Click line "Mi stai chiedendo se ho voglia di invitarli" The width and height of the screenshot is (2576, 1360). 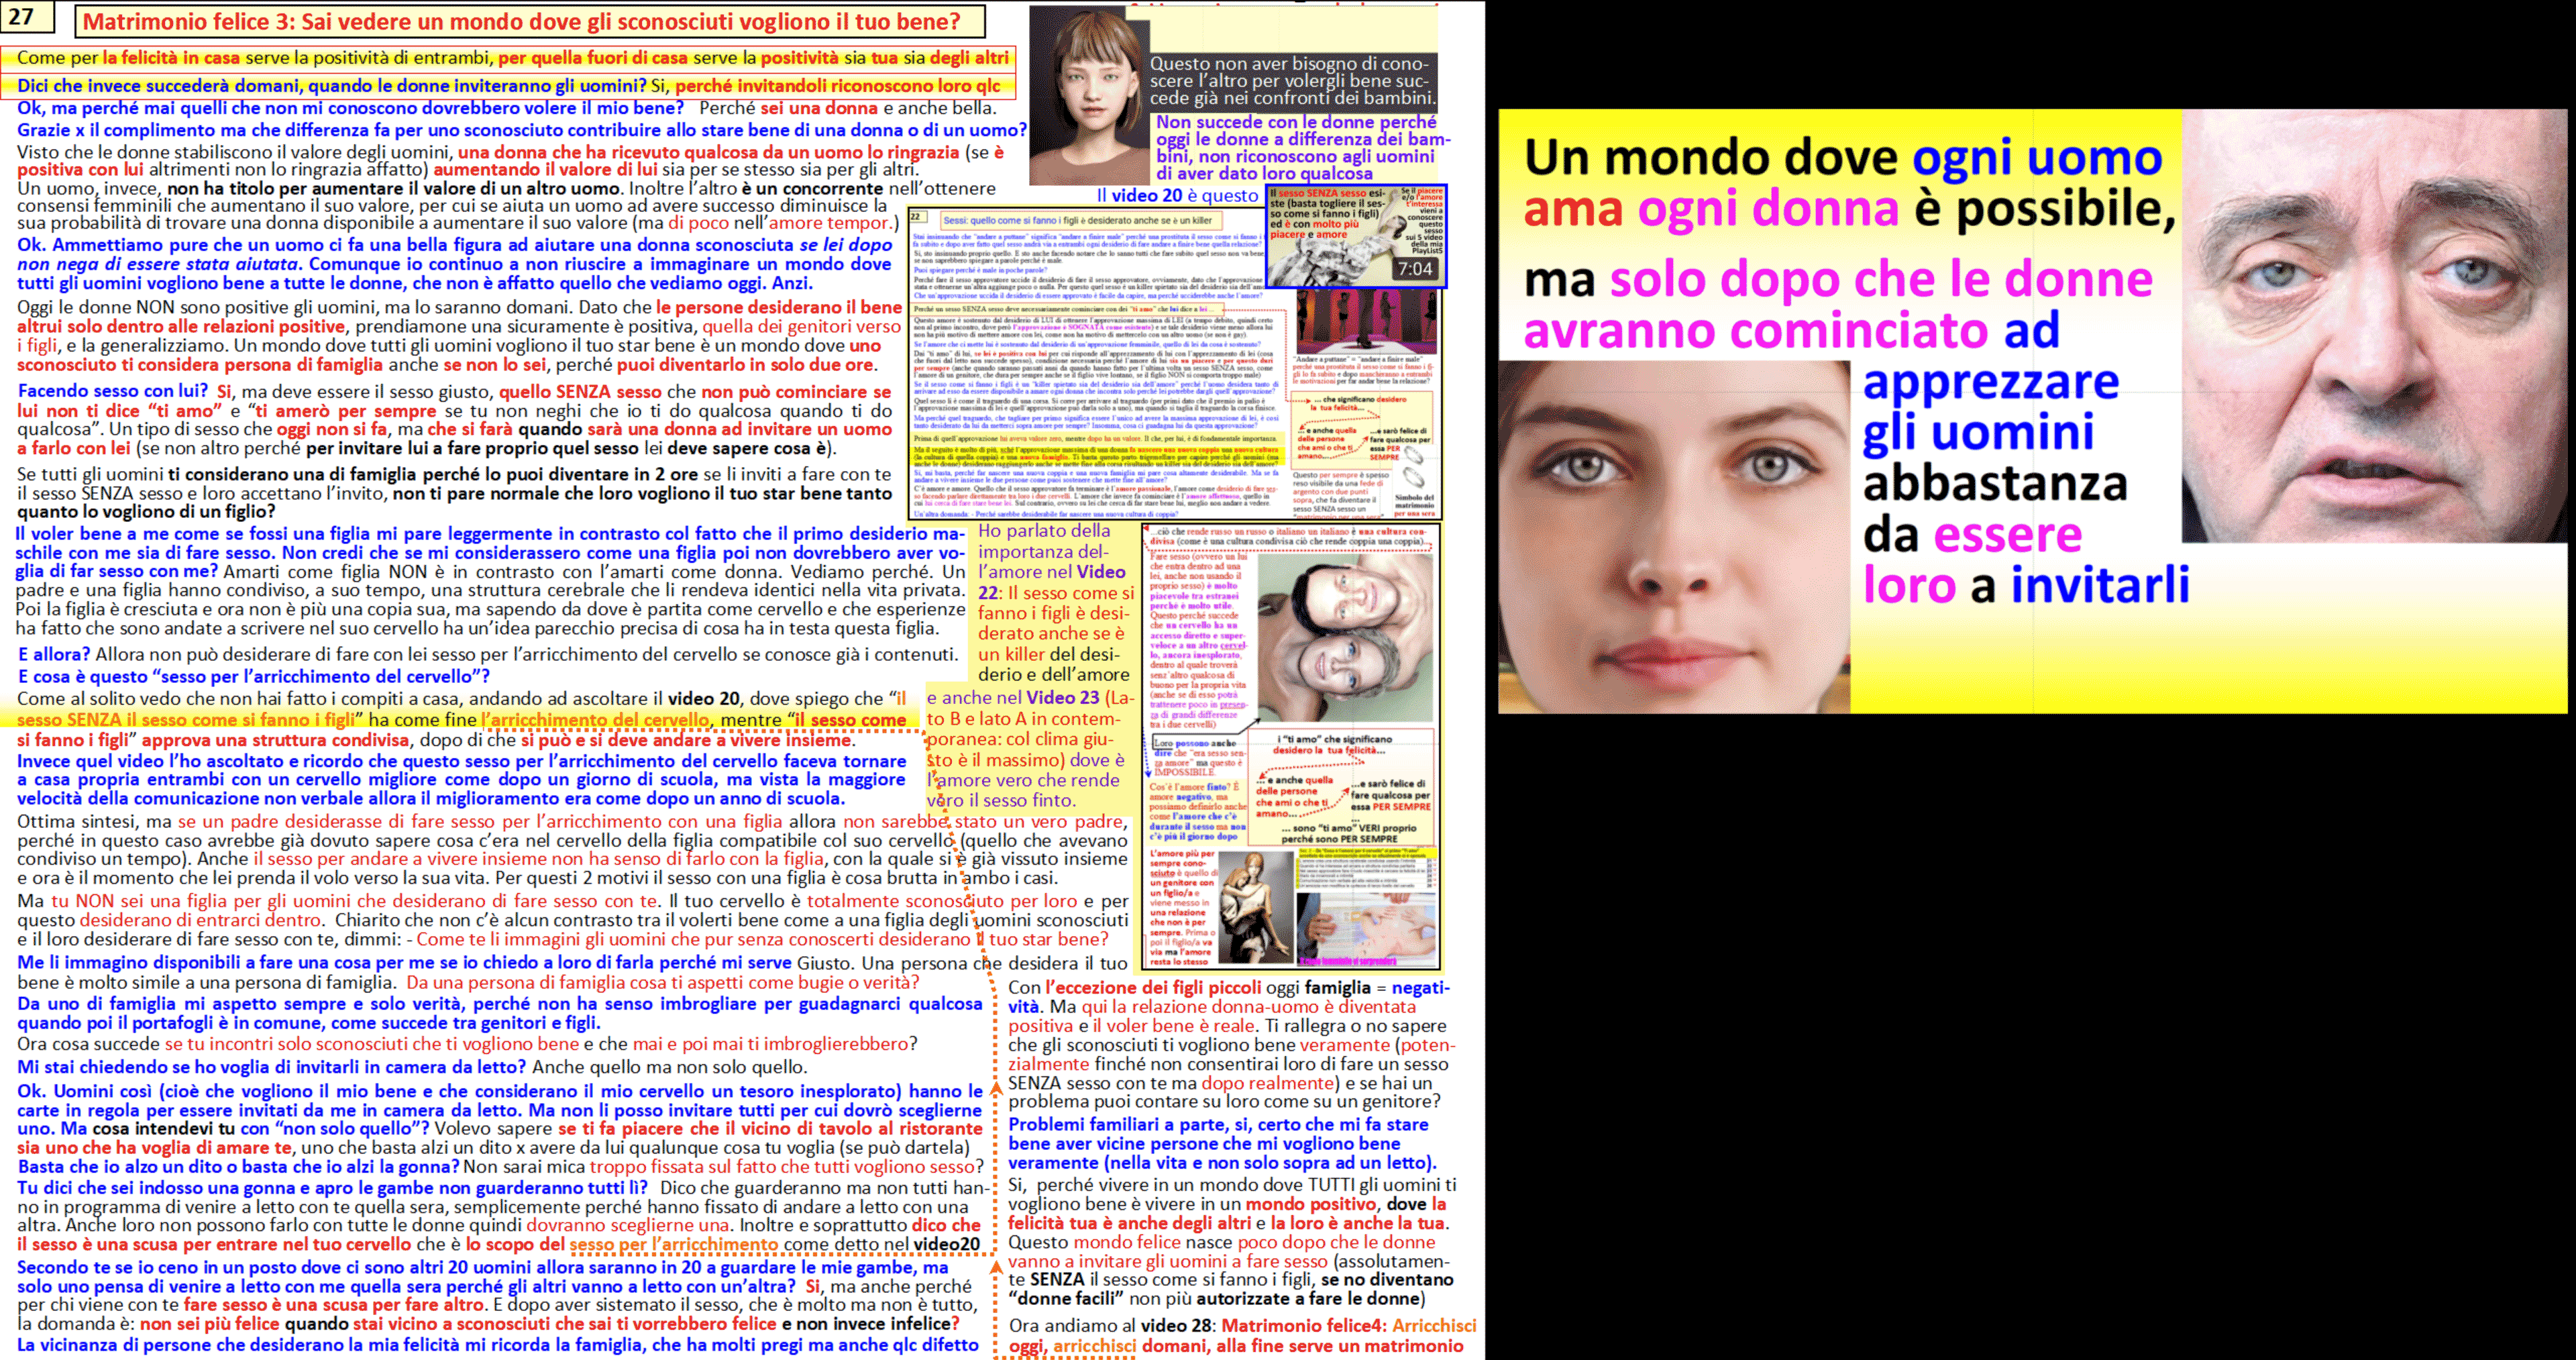(411, 1067)
